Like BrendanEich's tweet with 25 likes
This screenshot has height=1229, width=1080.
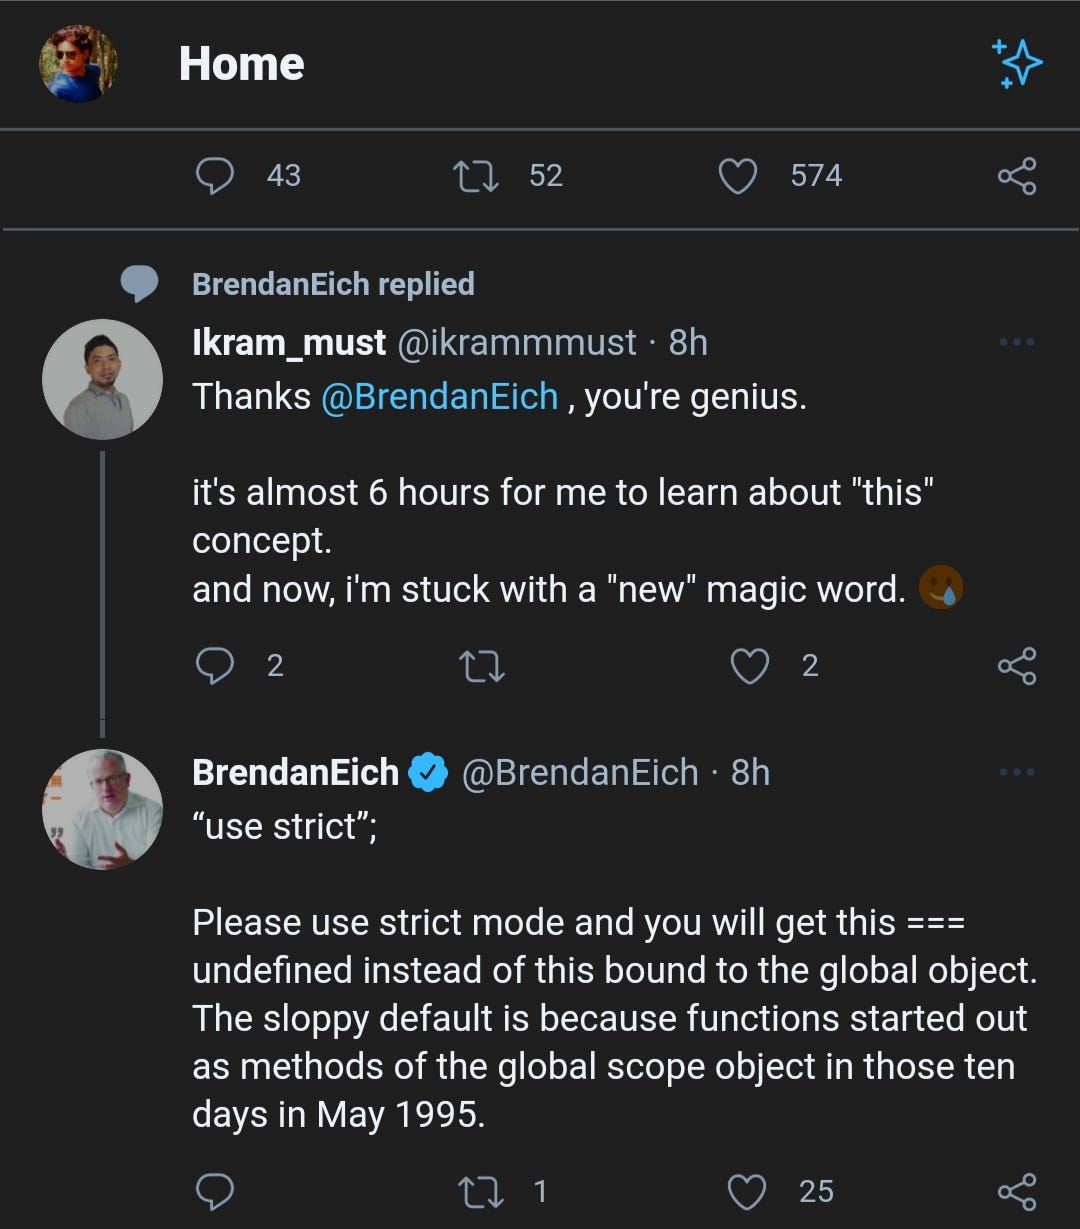pyautogui.click(x=745, y=1191)
